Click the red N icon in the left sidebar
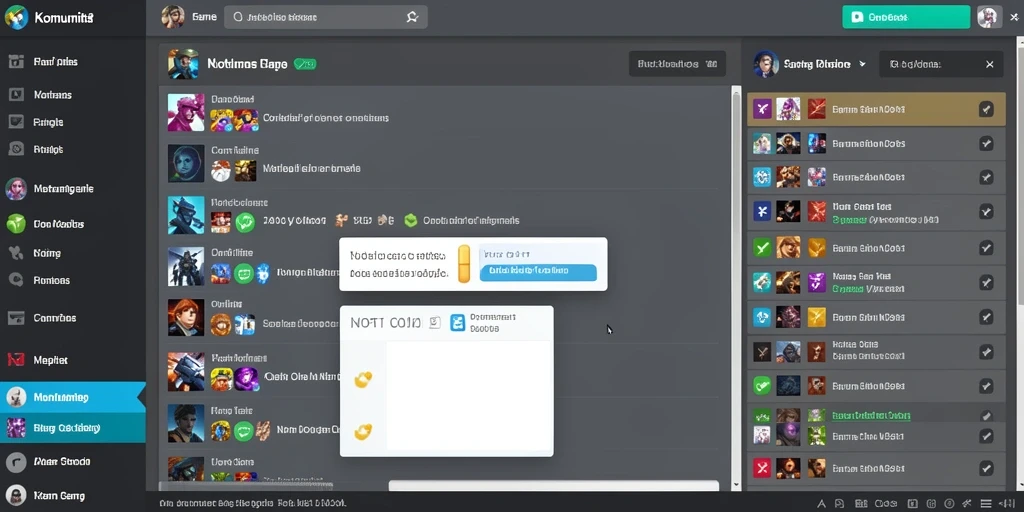This screenshot has width=1024, height=512. coord(16,360)
